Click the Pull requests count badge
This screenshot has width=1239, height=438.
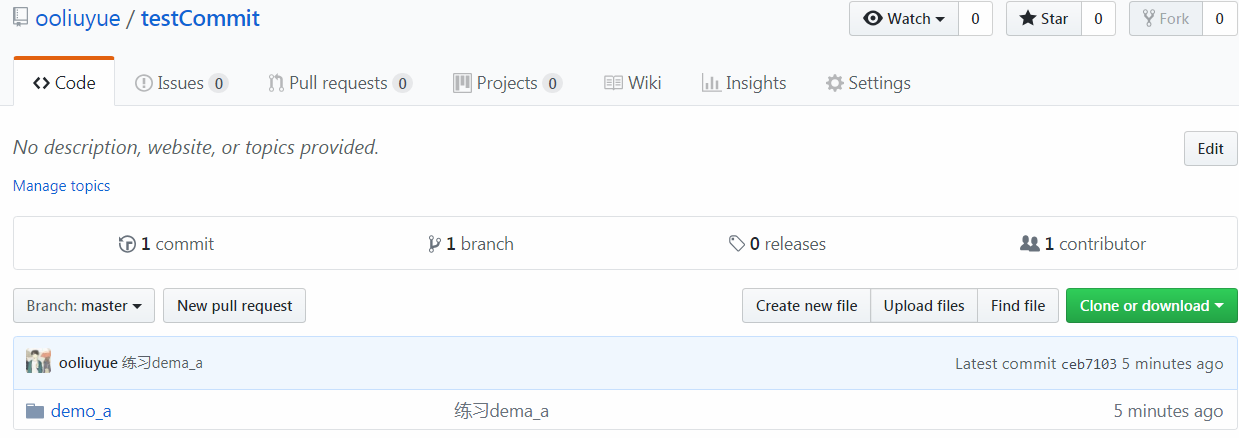pos(402,83)
